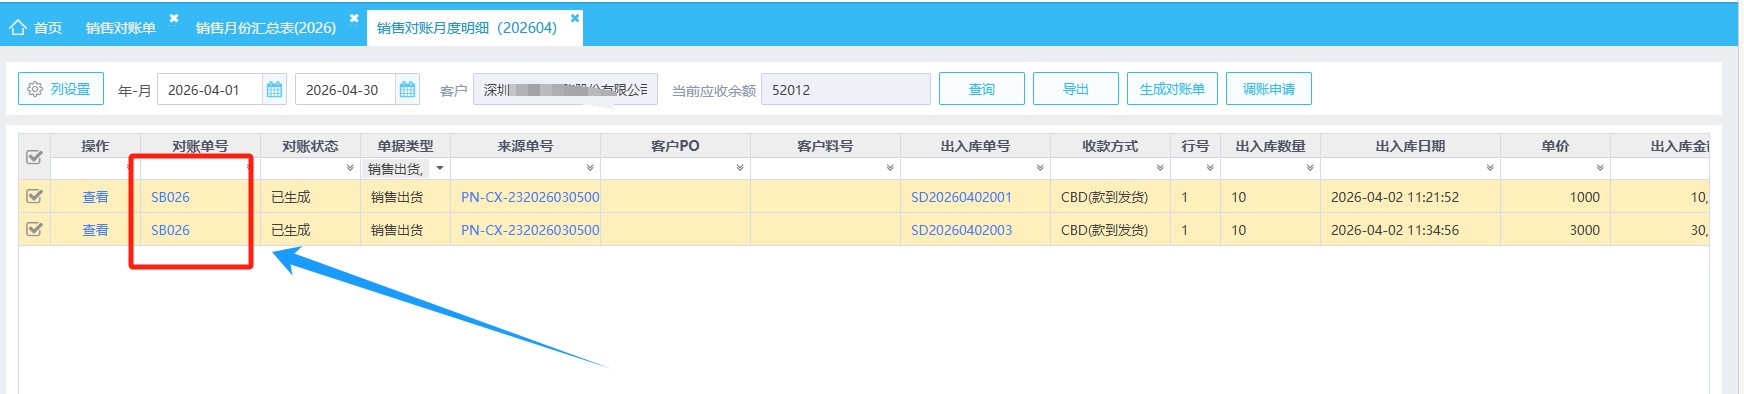The image size is (1744, 394).
Task: Click 已生成 status in the SD20260402001 row
Action: (x=291, y=197)
